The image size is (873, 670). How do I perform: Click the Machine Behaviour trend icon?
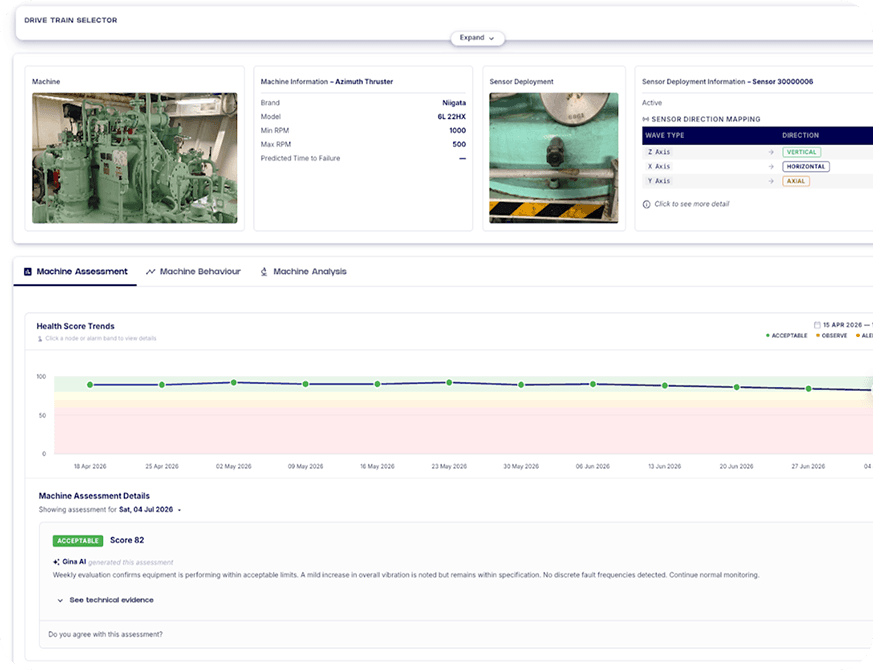pos(150,272)
